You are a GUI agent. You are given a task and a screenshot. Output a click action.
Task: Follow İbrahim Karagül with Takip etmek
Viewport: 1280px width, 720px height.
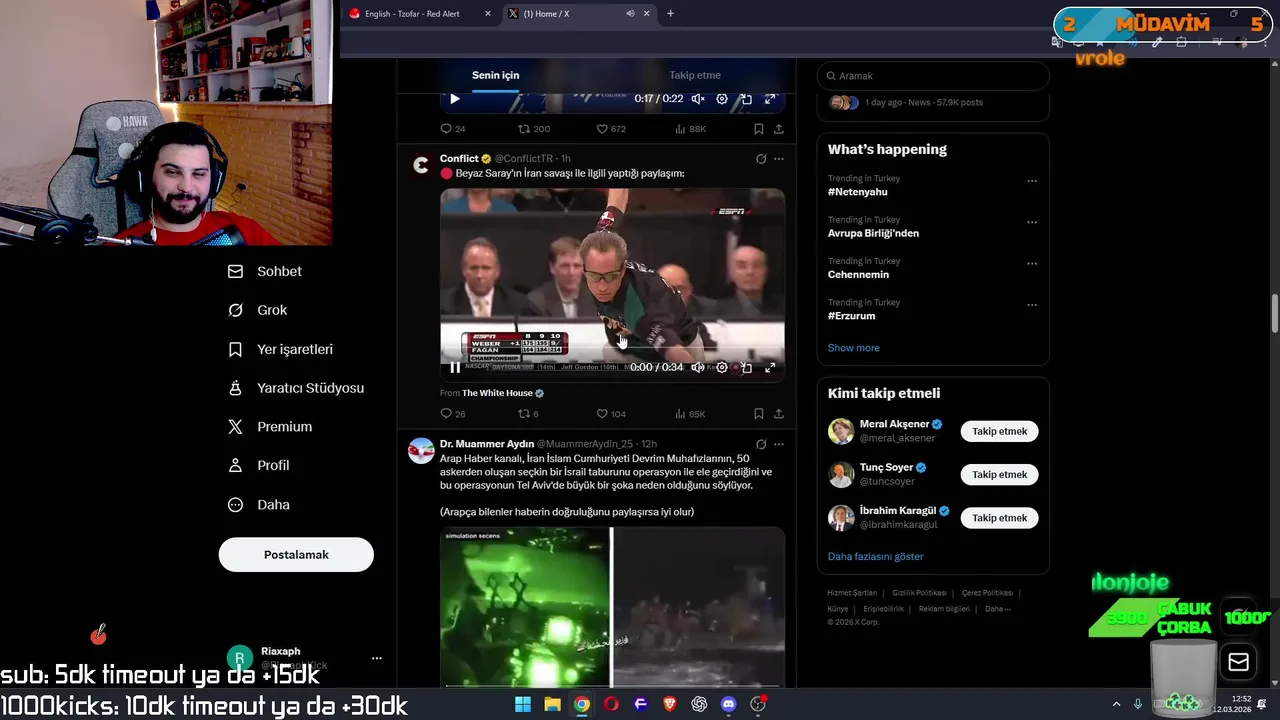click(1000, 518)
